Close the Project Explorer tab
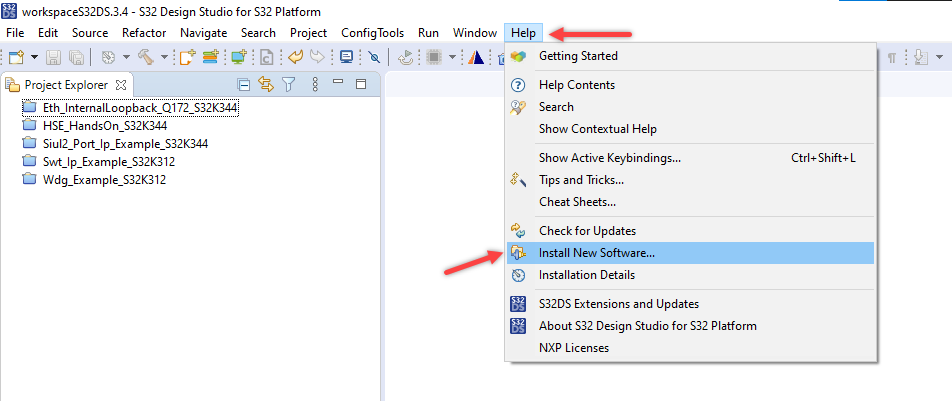The image size is (952, 401). click(x=121, y=85)
